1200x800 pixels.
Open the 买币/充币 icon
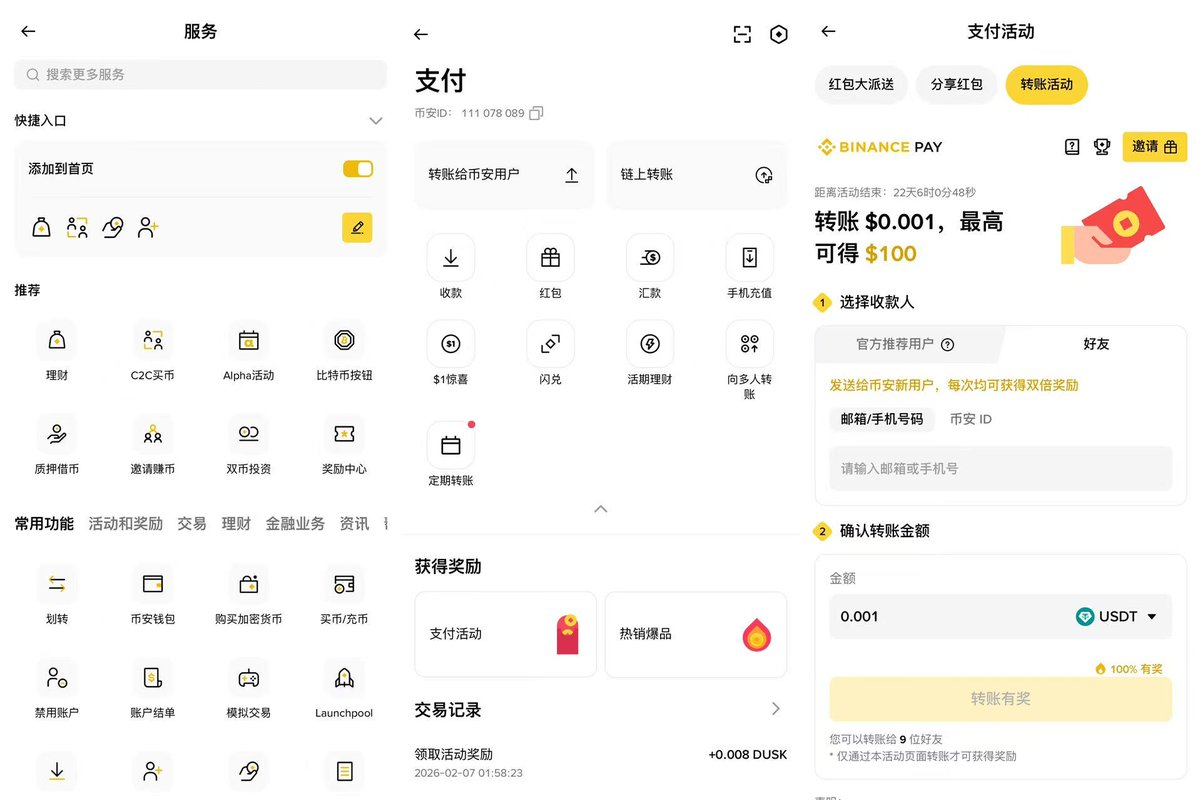pos(344,584)
